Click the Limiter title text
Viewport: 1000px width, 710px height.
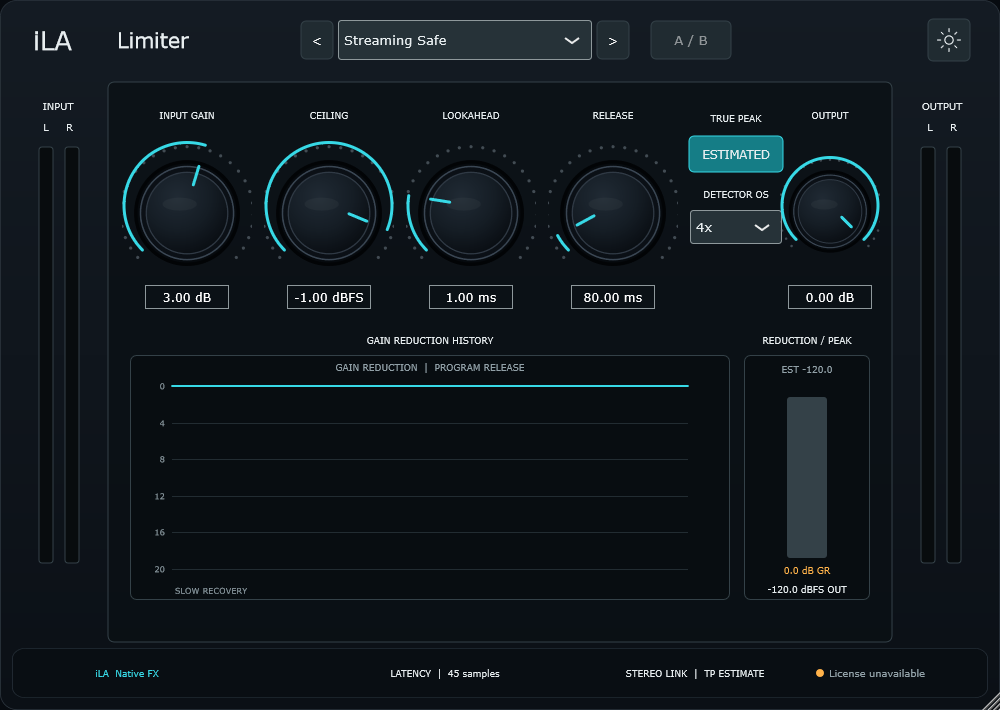[153, 41]
